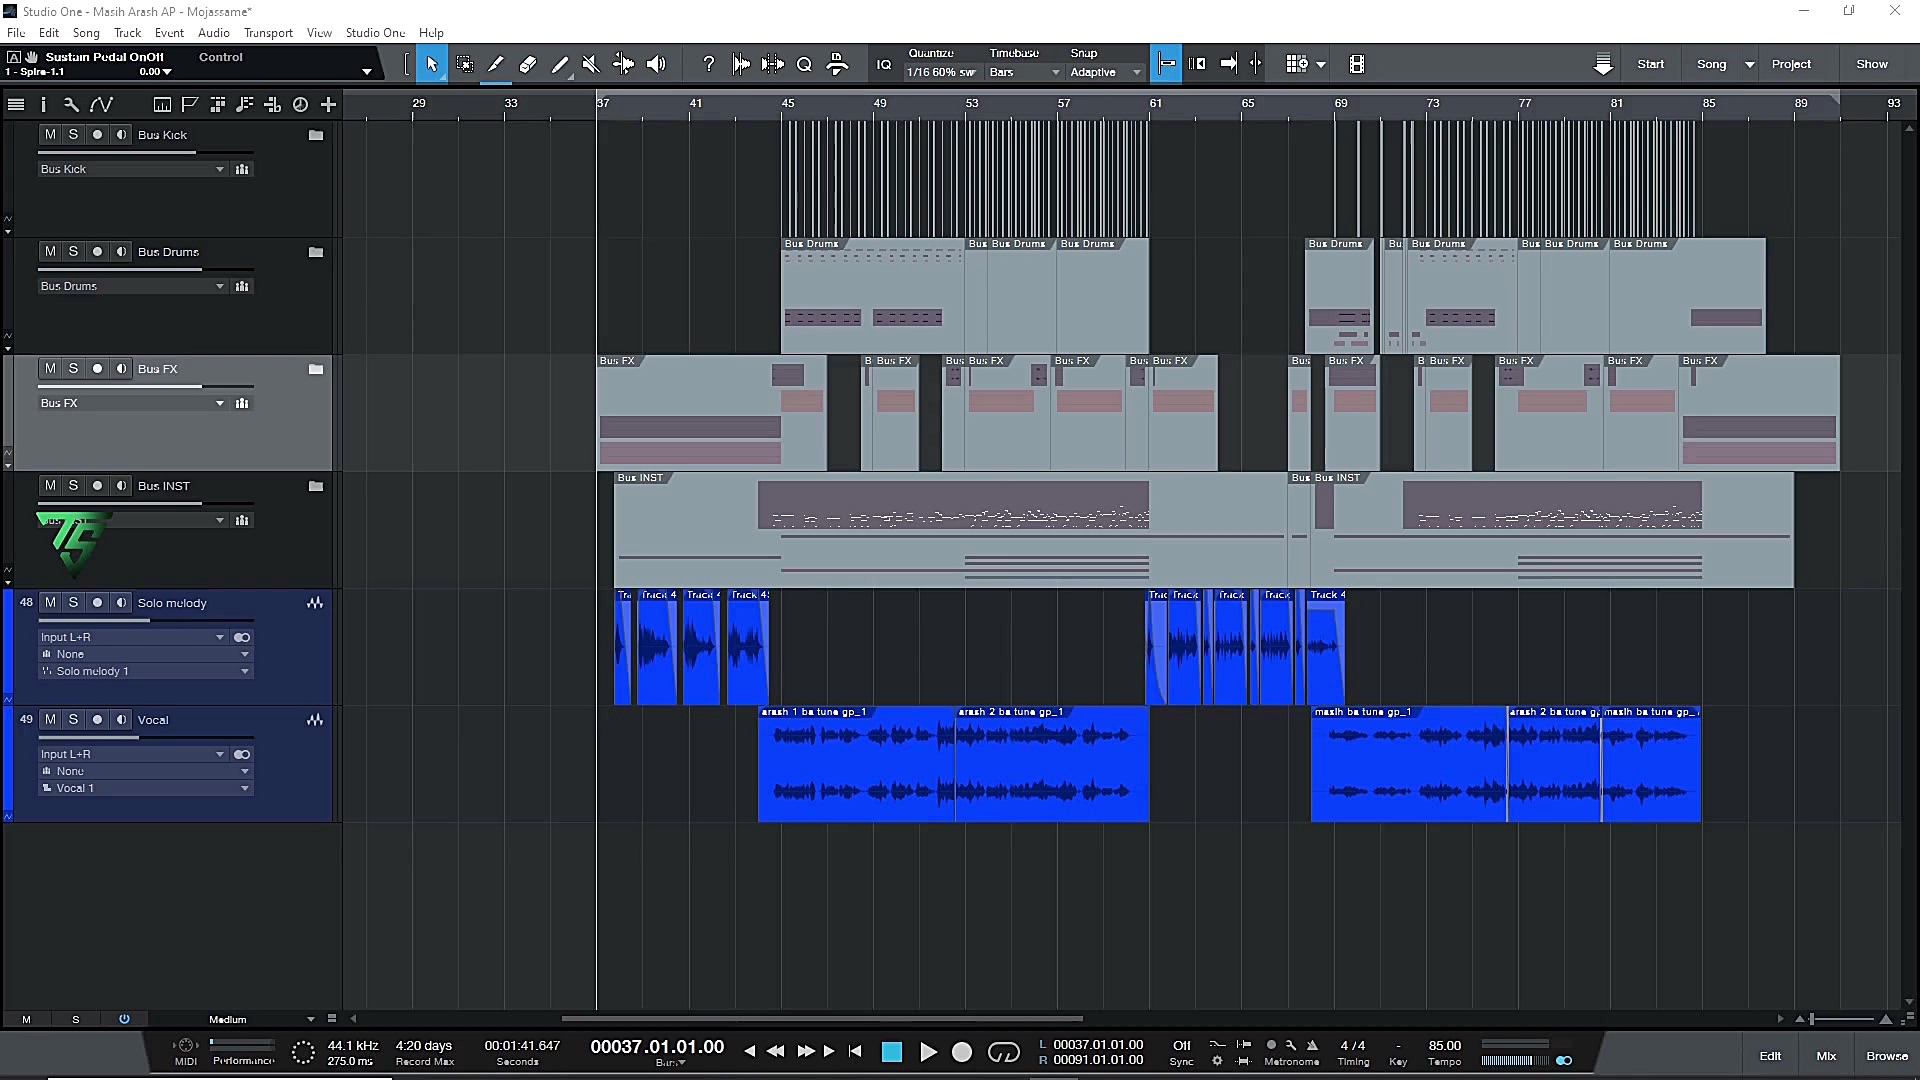Click the IQ quantize icon

click(884, 64)
